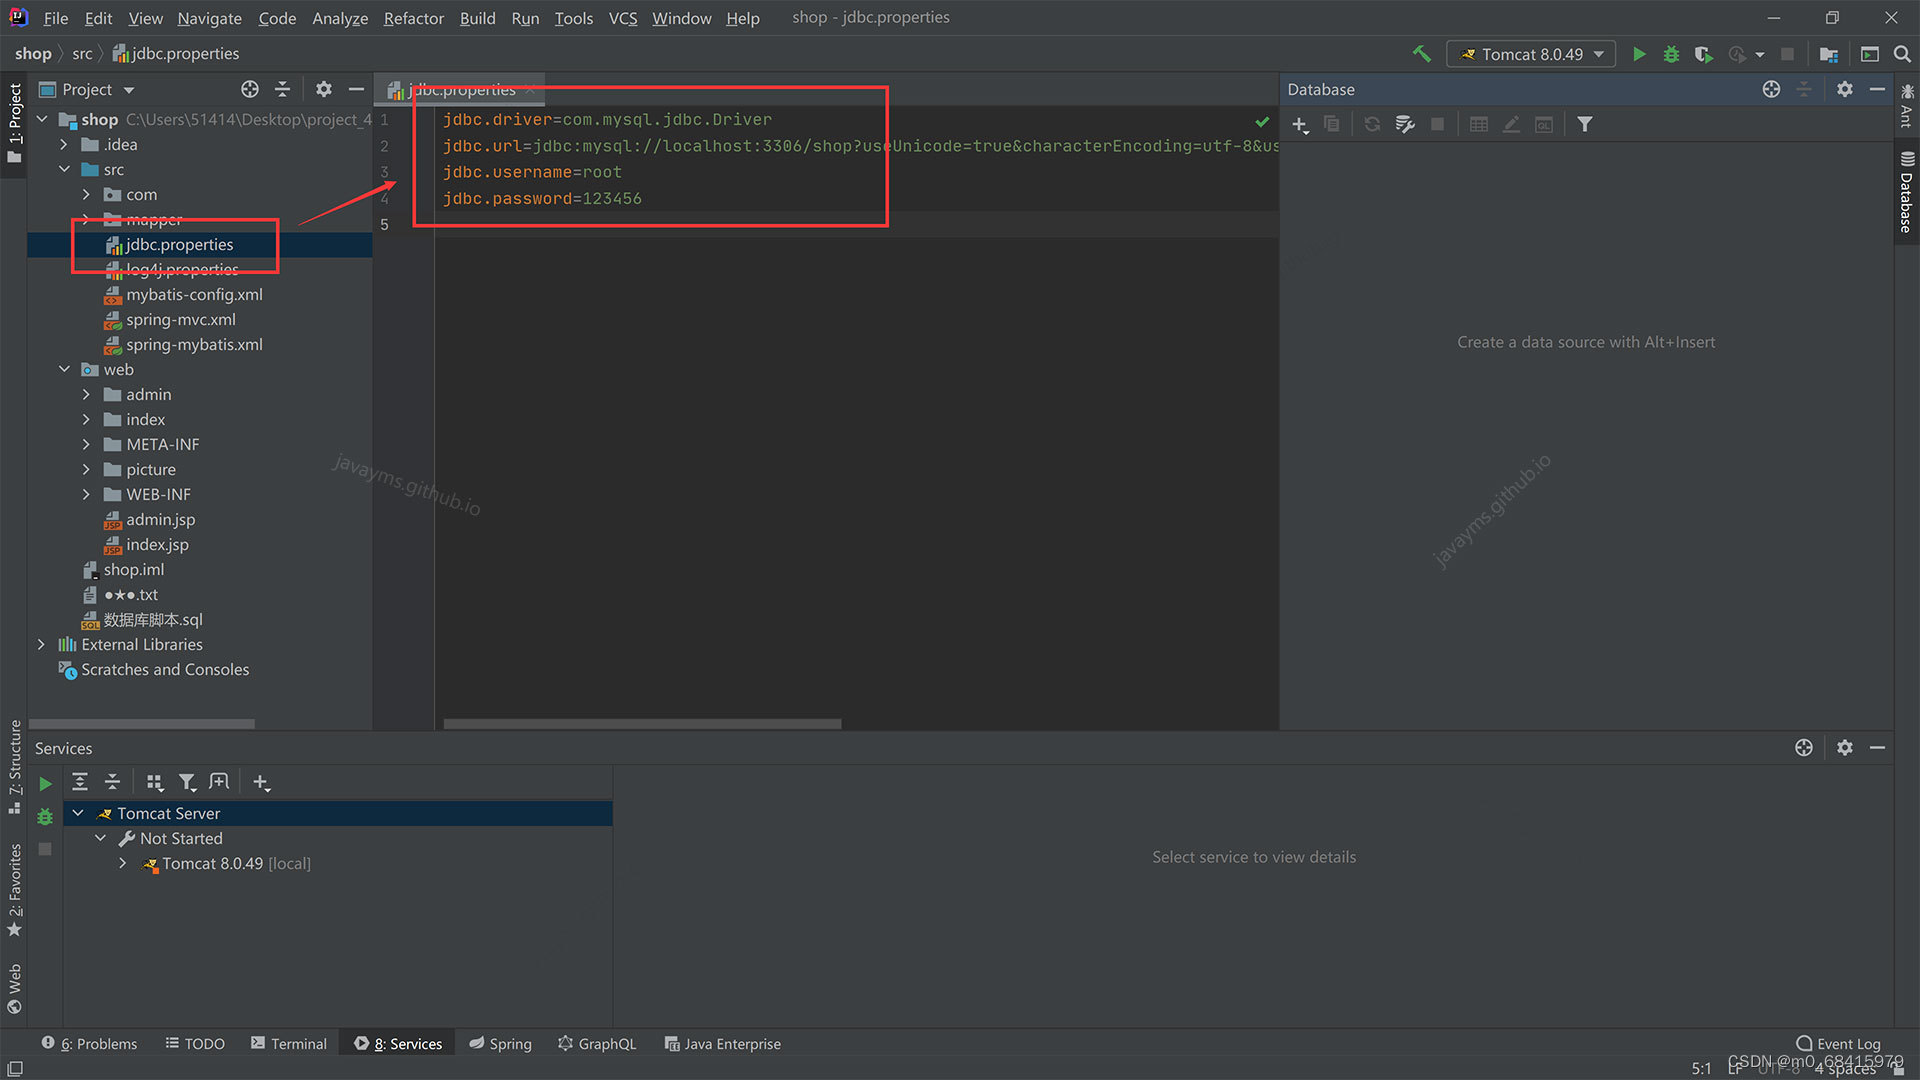Click the Database panel filter icon
This screenshot has width=1920, height=1080.
(1585, 124)
